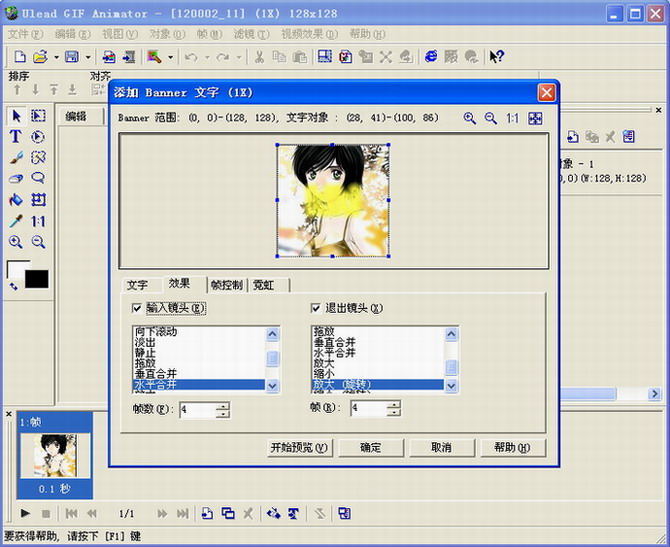
Task: Click the New file icon in toolbar
Action: [x=20, y=56]
